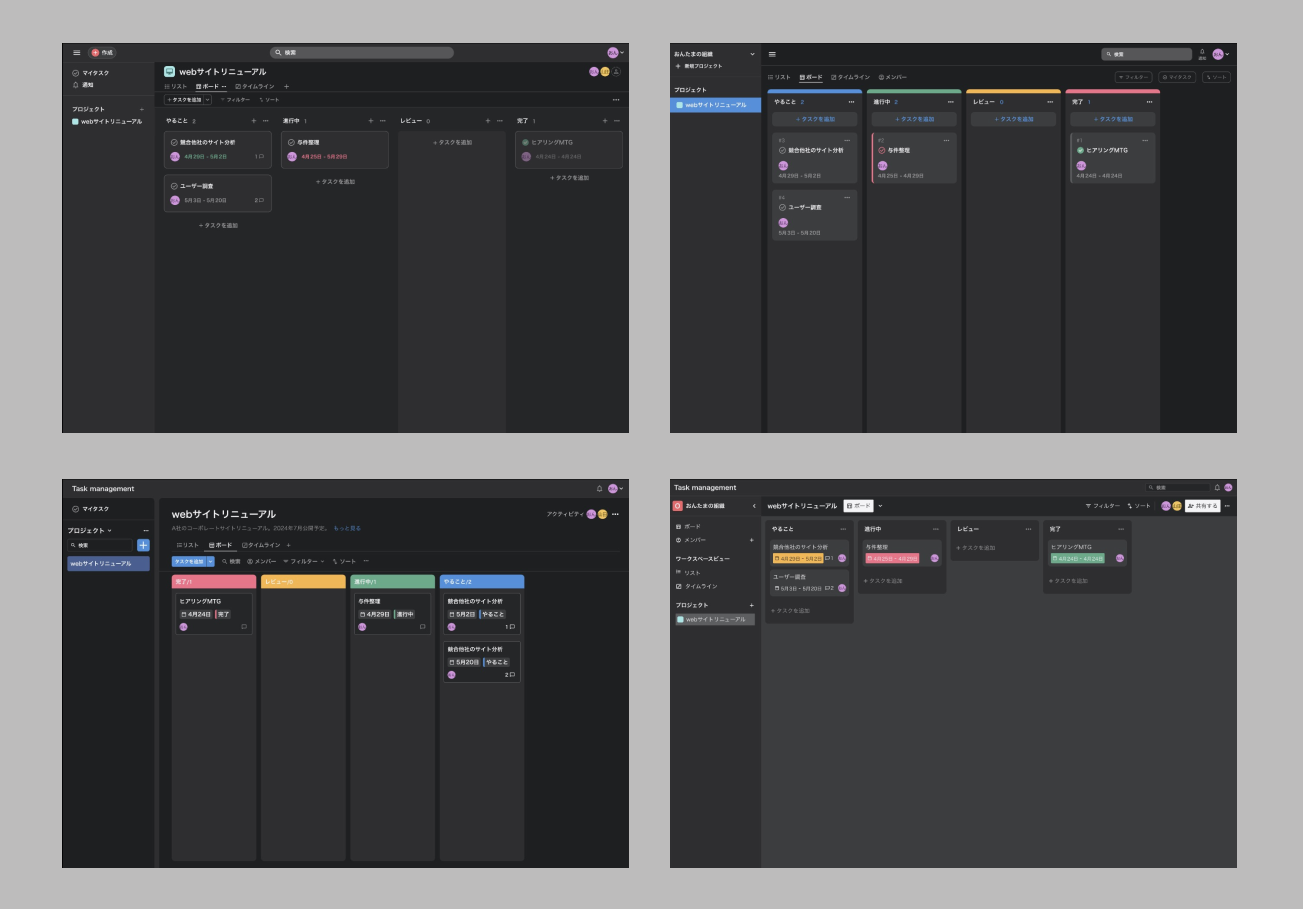Image resolution: width=1303 pixels, height=909 pixels.
Task: Open ボード tab ellipsis options in top-left mockup
Action: point(223,87)
